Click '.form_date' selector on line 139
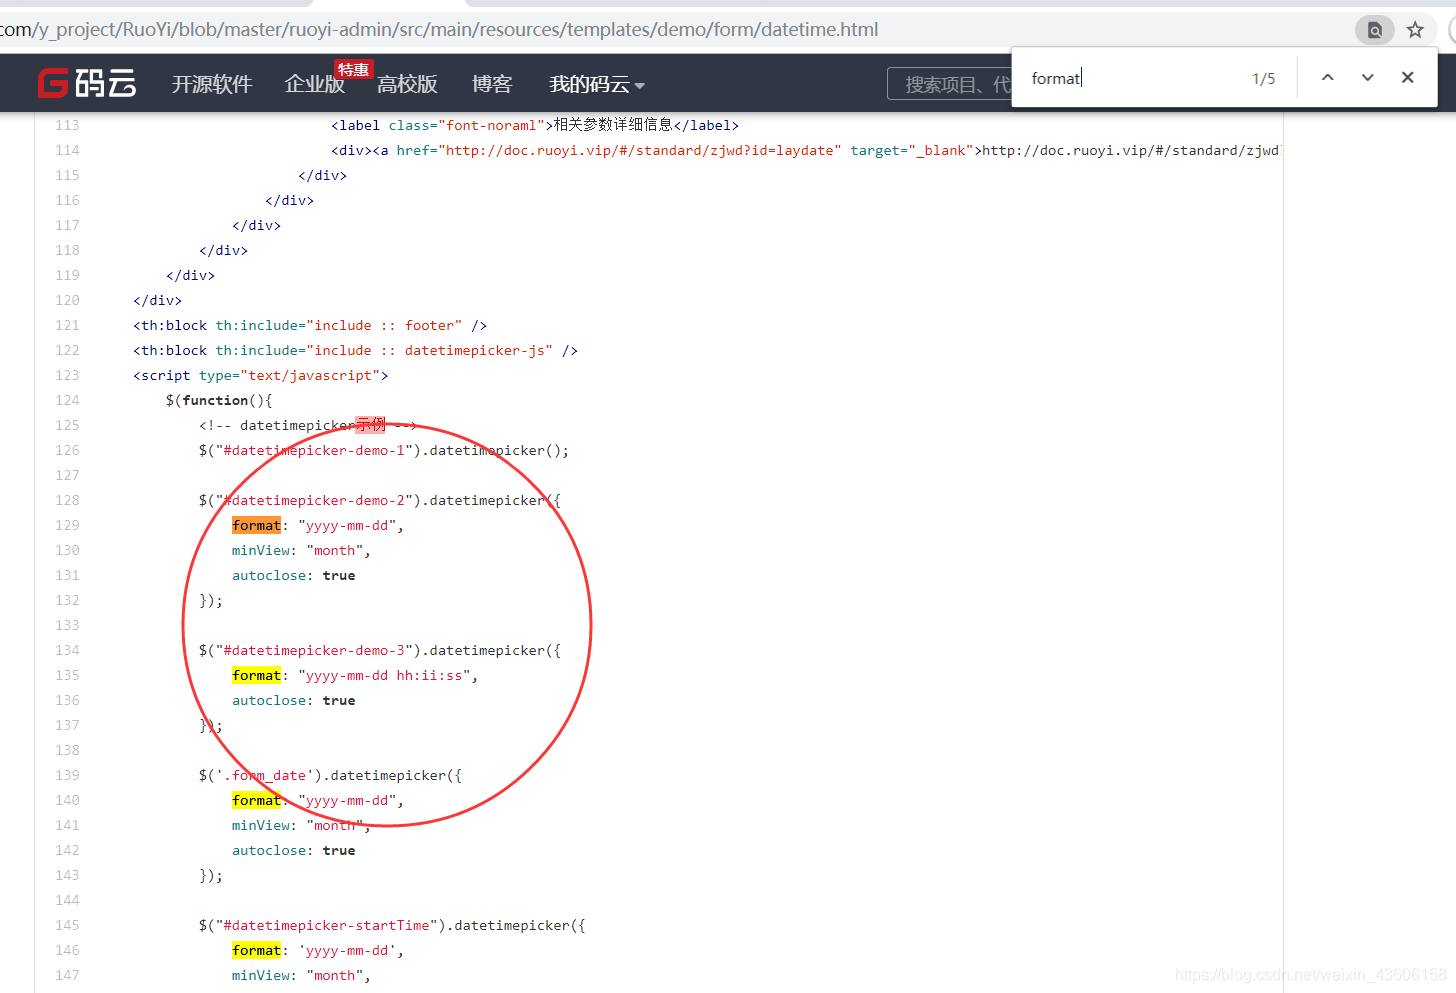Screen dimensions: 1456x993 click(x=265, y=775)
